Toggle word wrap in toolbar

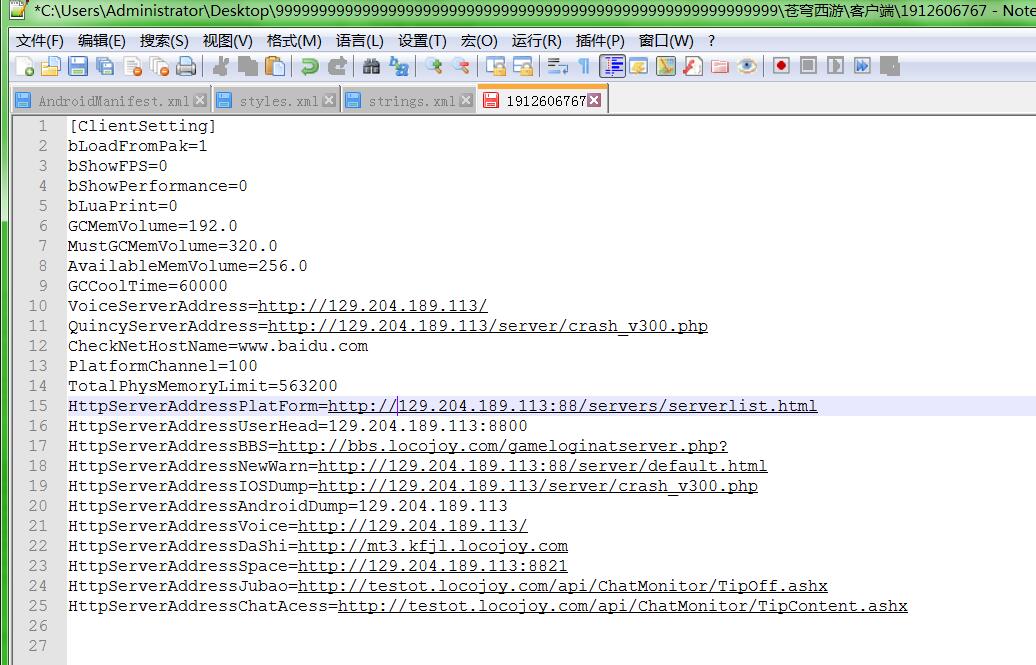point(558,67)
